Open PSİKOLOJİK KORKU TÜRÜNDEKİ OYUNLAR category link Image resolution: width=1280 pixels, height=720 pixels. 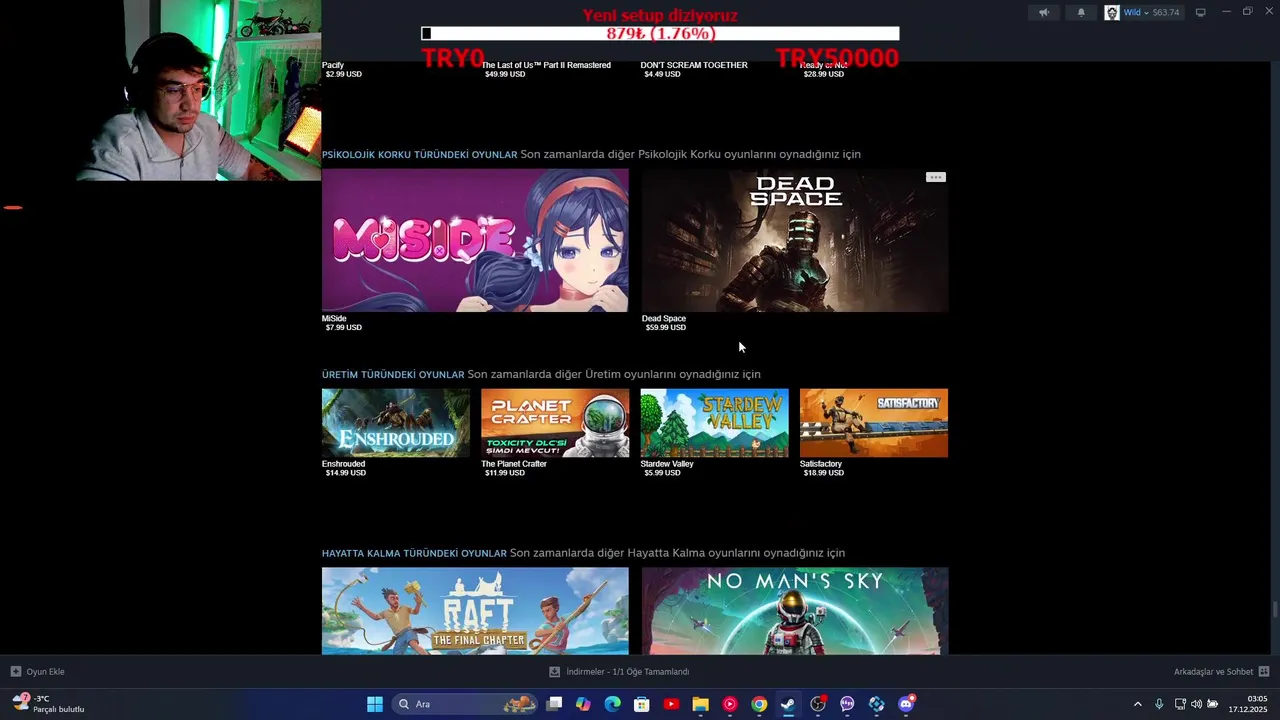420,155
